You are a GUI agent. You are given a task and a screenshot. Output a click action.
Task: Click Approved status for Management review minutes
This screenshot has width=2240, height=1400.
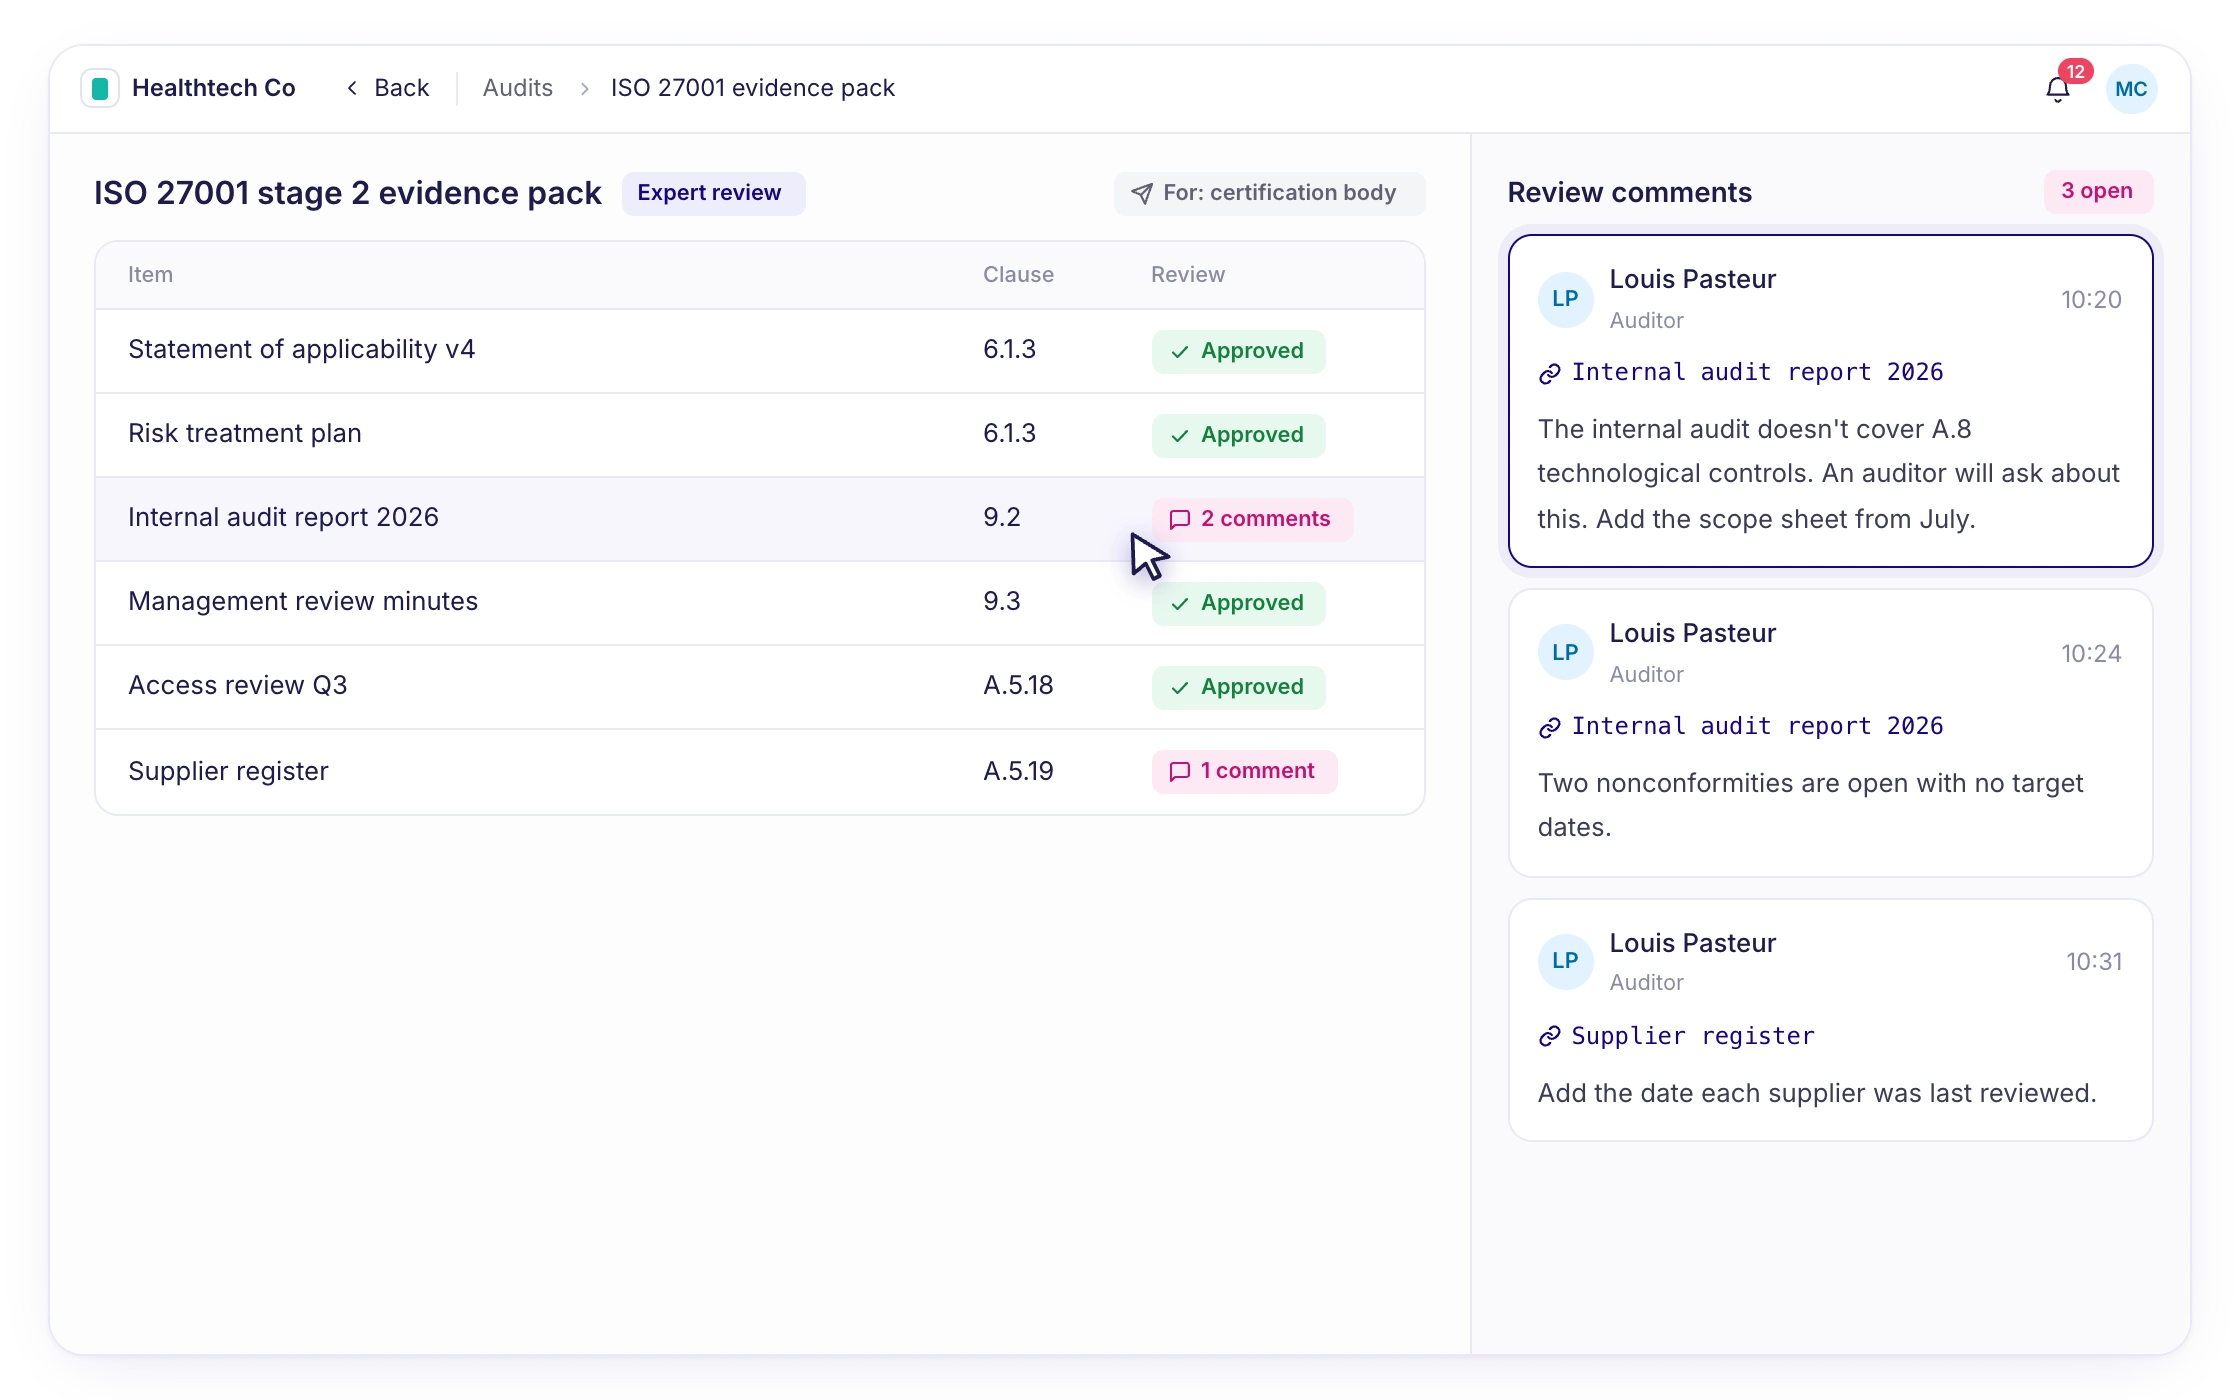pyautogui.click(x=1238, y=603)
